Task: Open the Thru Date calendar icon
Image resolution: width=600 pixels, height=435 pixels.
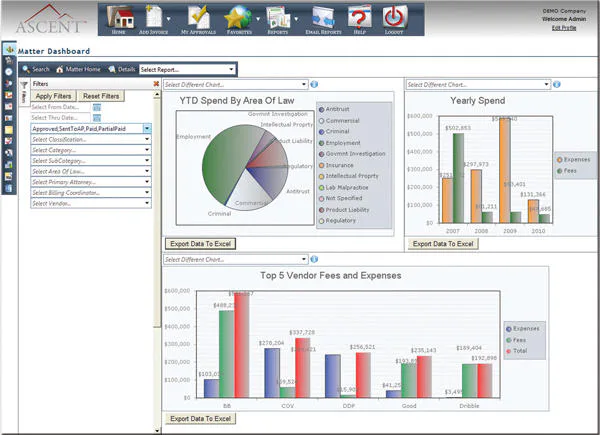Action: [x=97, y=118]
